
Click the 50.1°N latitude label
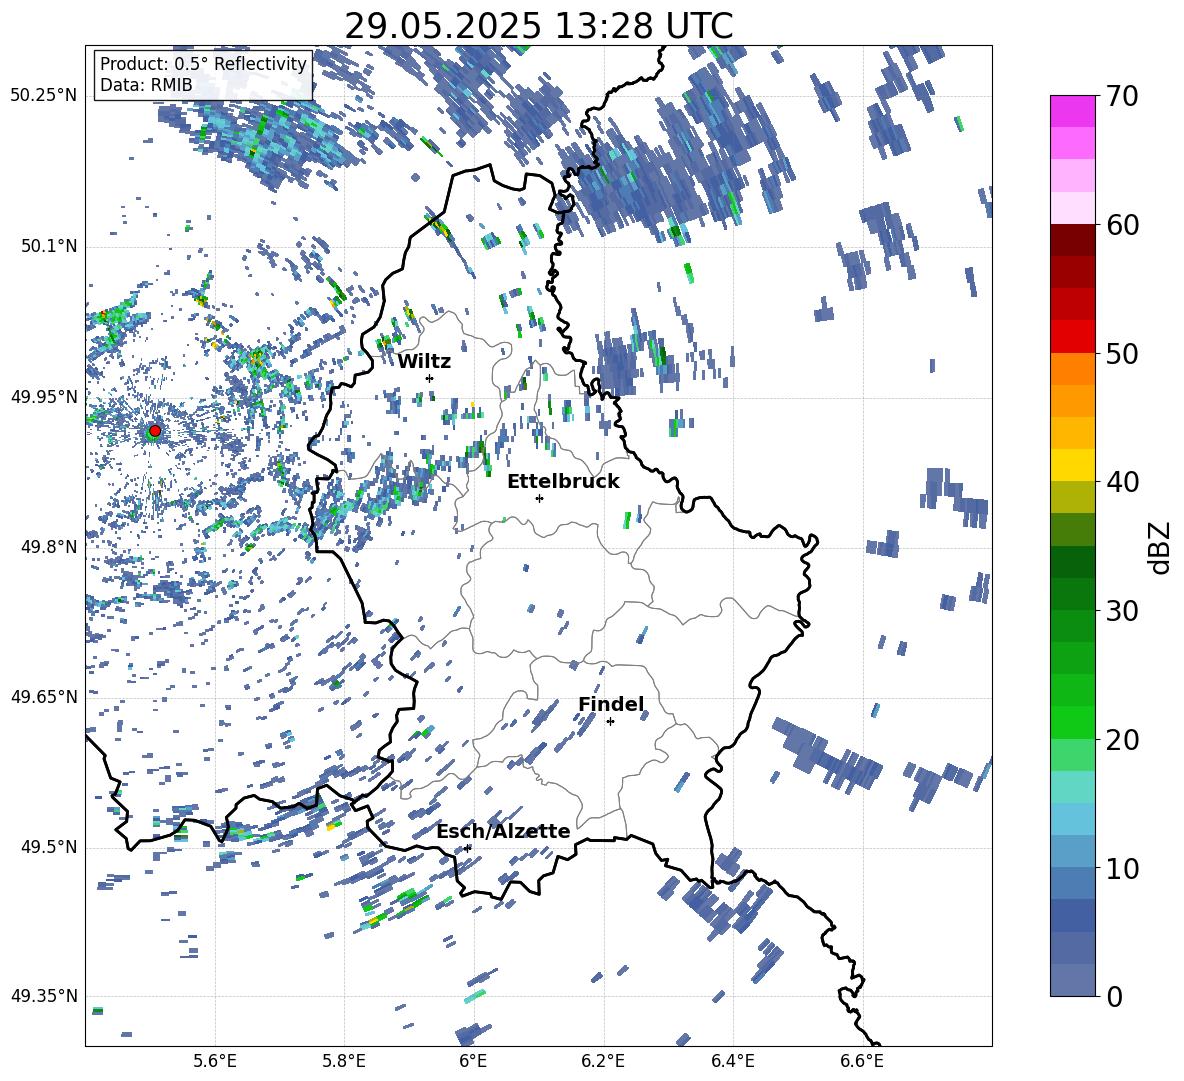point(48,246)
